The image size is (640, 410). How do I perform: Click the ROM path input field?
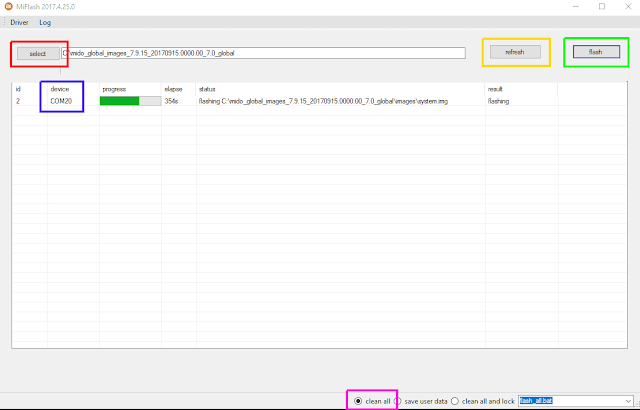263,53
